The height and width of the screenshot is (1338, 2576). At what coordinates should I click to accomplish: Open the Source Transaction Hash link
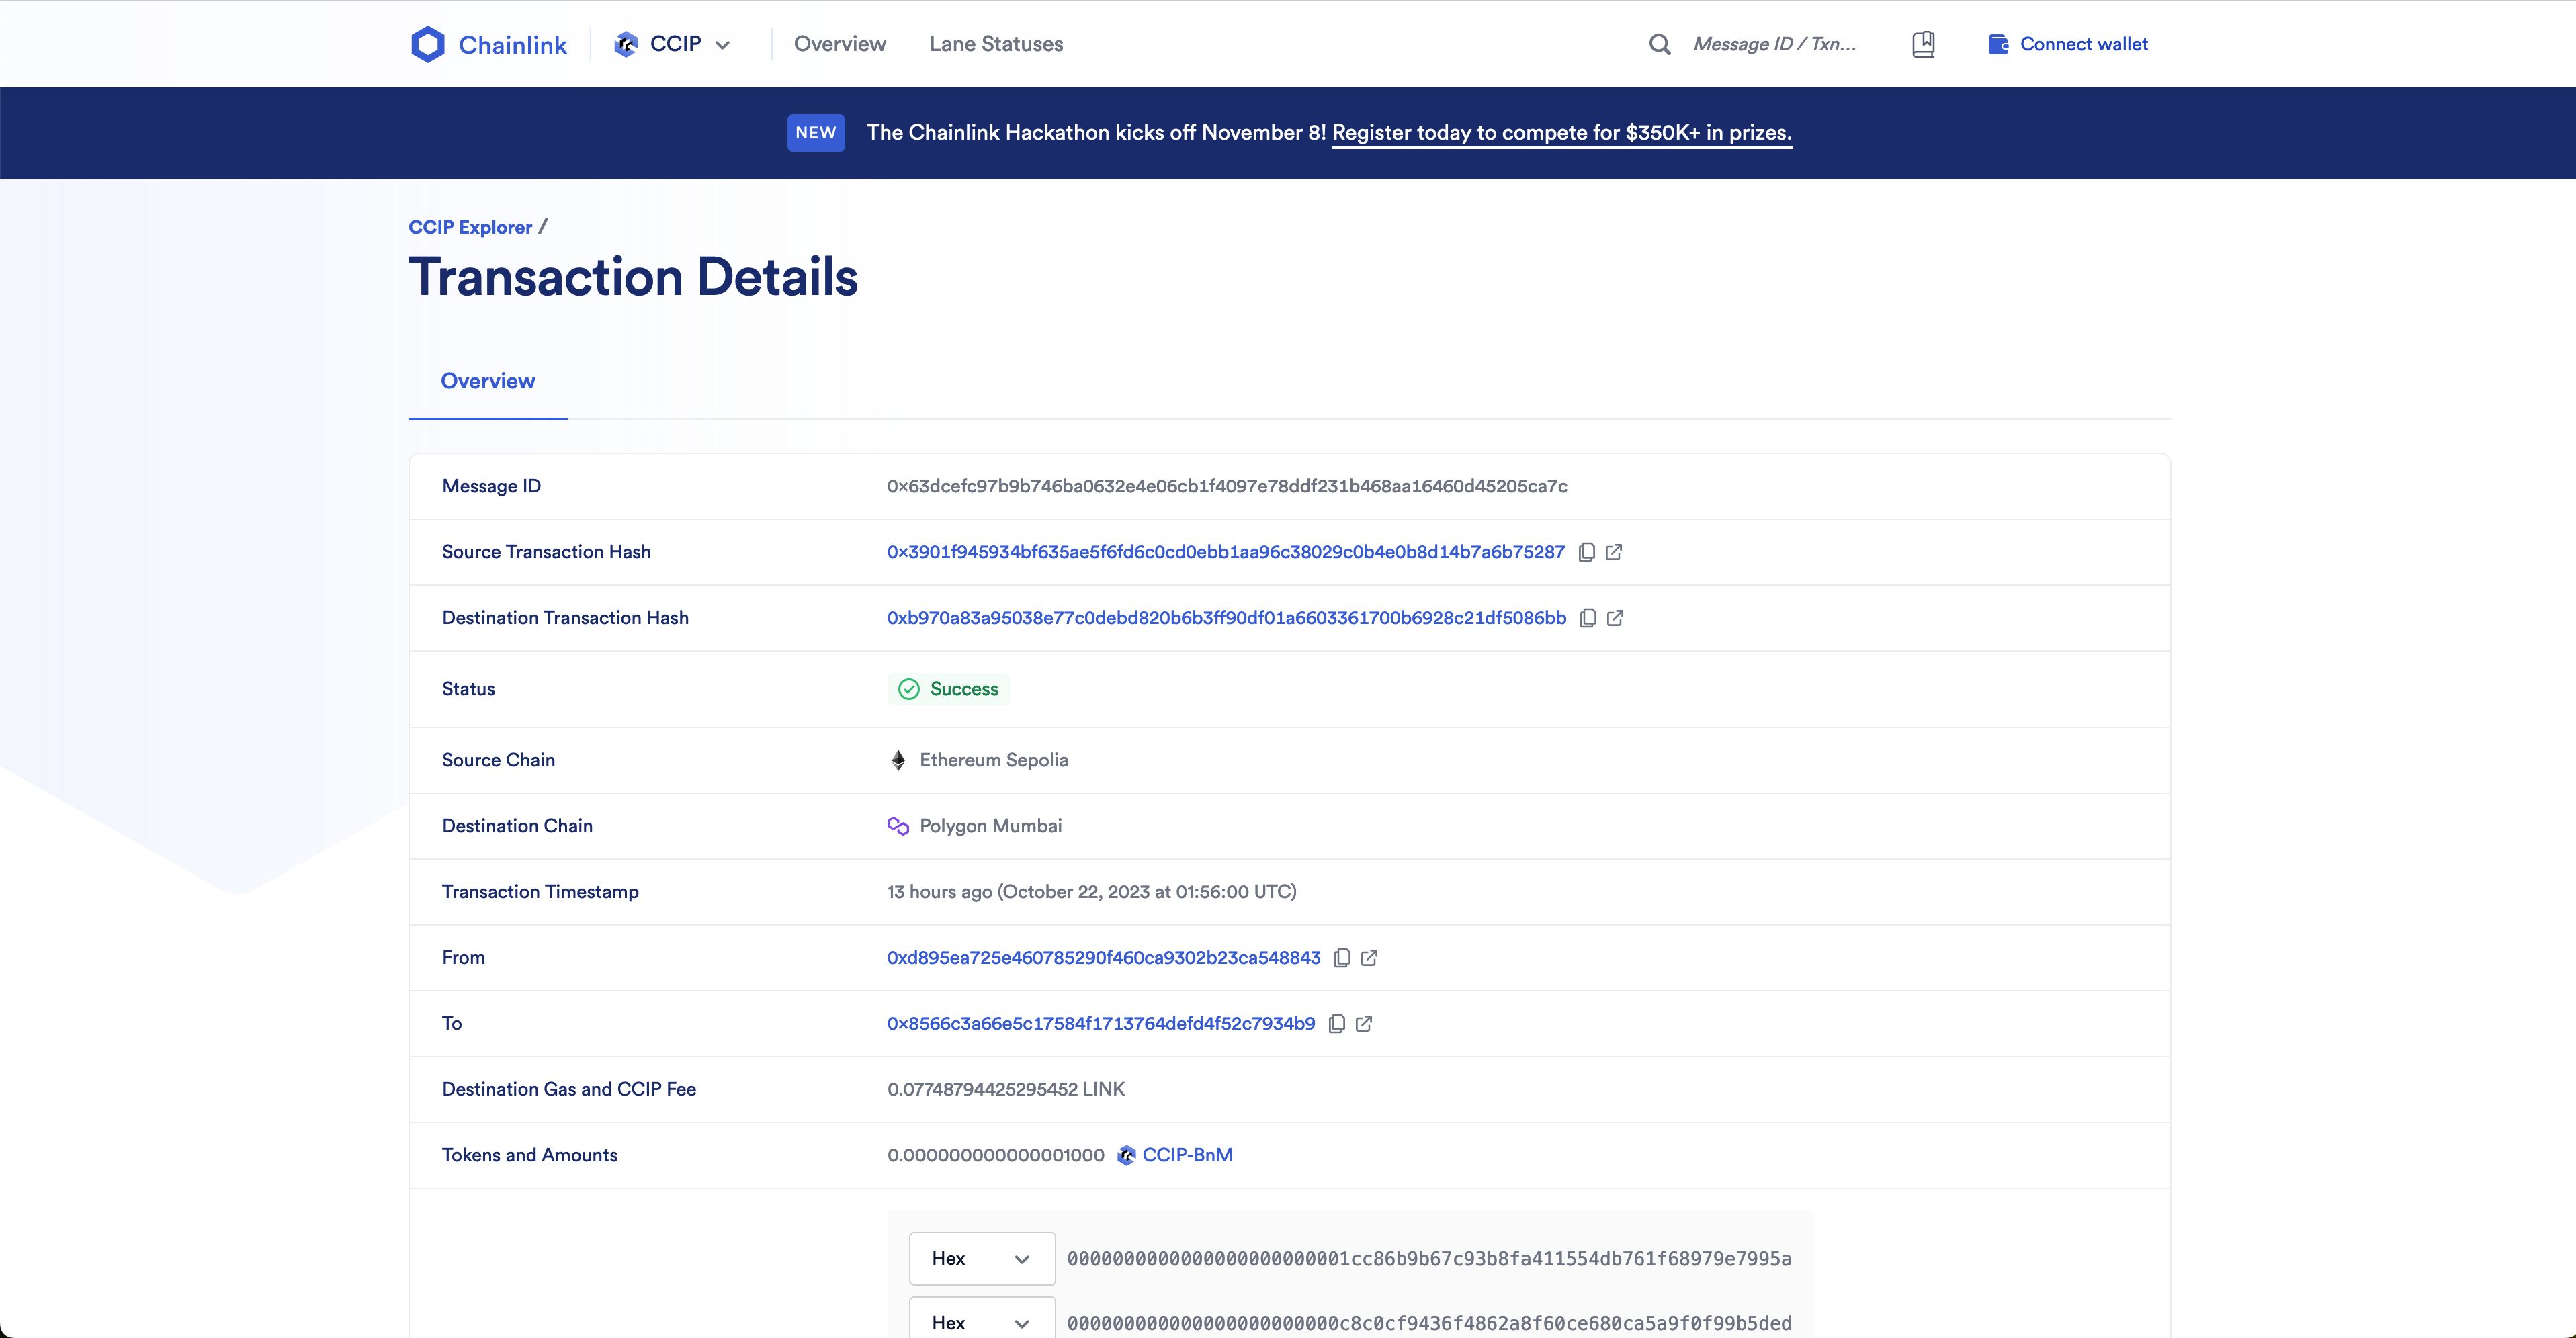click(1226, 552)
